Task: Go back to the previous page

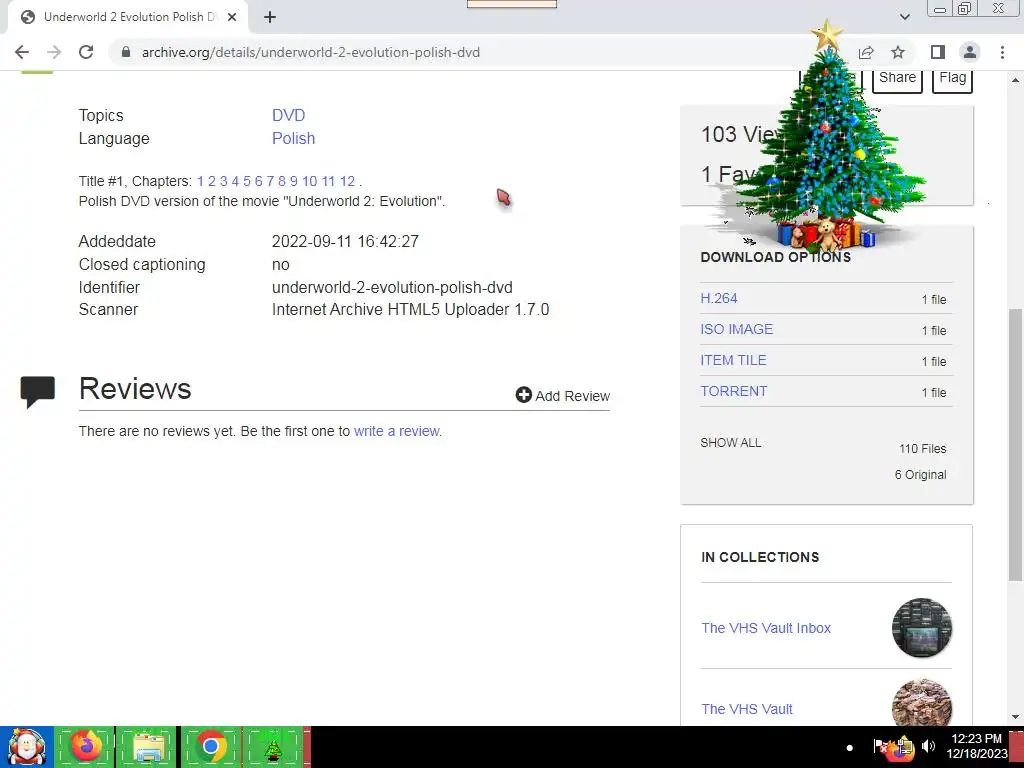Action: [22, 52]
